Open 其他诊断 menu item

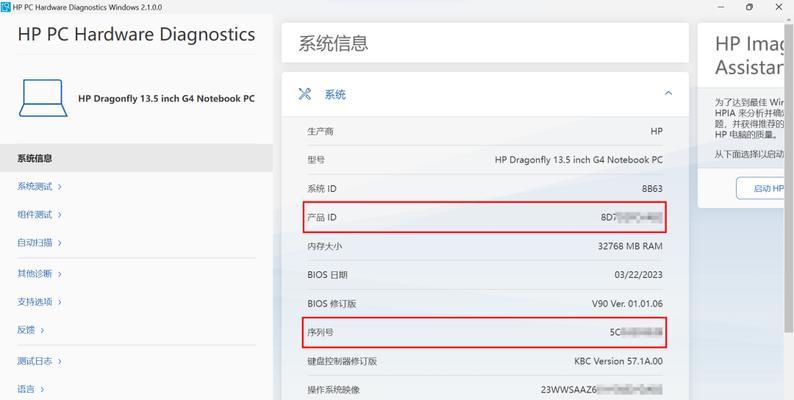[x=39, y=273]
